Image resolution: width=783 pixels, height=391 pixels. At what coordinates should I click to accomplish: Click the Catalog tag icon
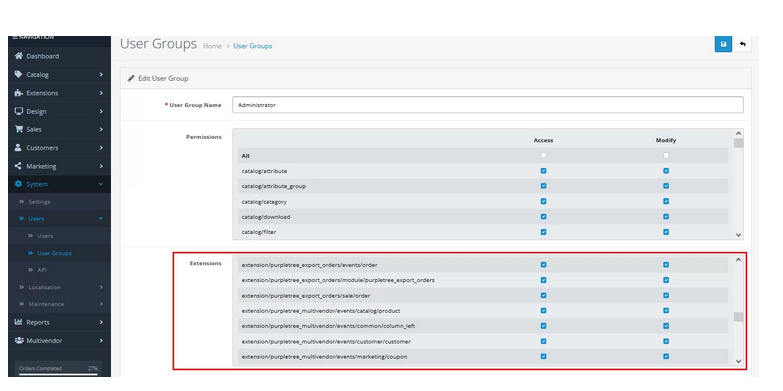point(18,74)
